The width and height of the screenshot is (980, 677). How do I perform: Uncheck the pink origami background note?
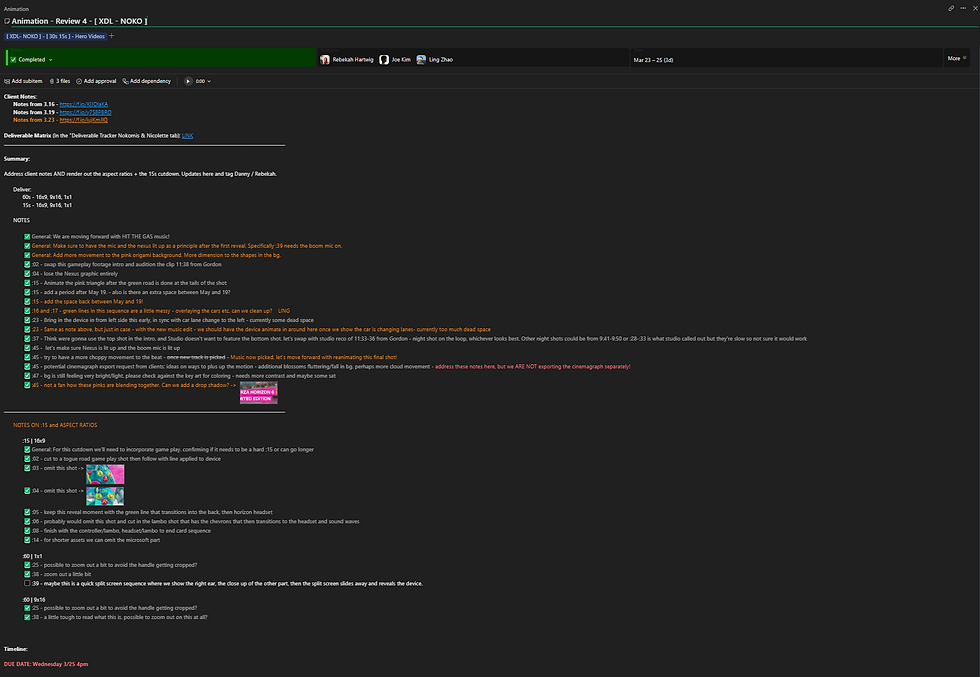tap(27, 255)
